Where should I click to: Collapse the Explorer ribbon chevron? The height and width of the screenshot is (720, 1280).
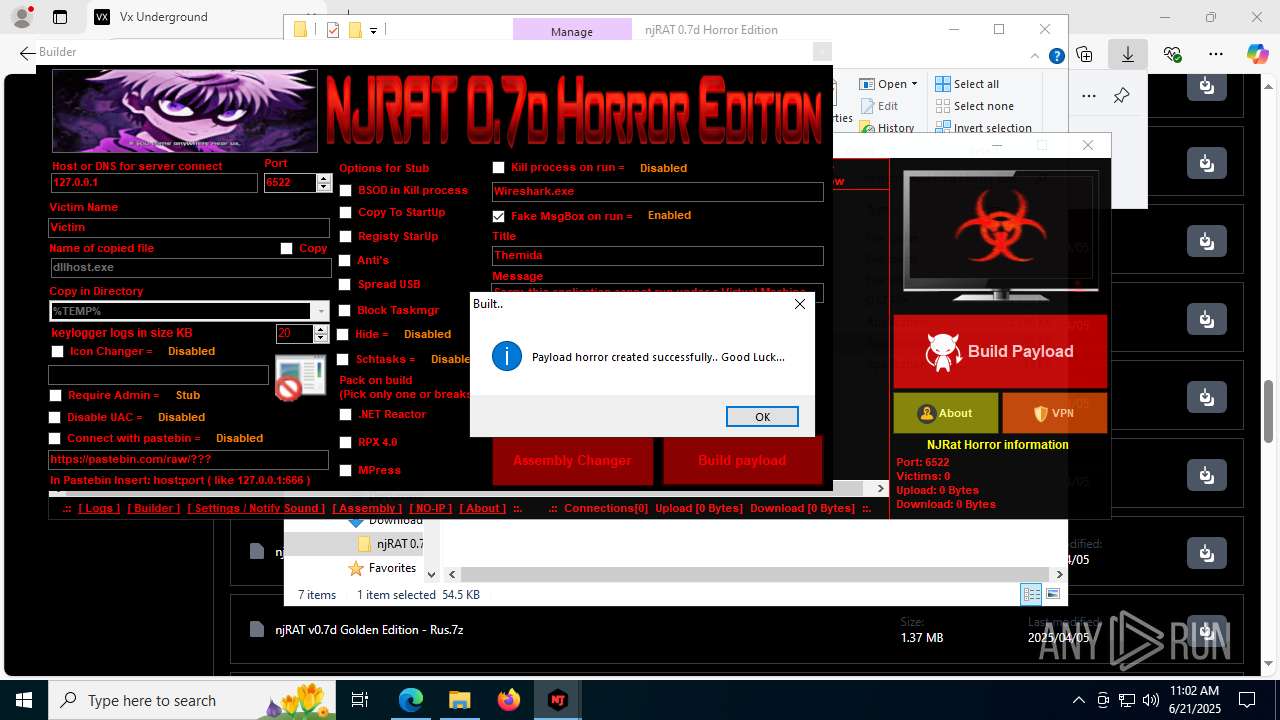[1036, 57]
